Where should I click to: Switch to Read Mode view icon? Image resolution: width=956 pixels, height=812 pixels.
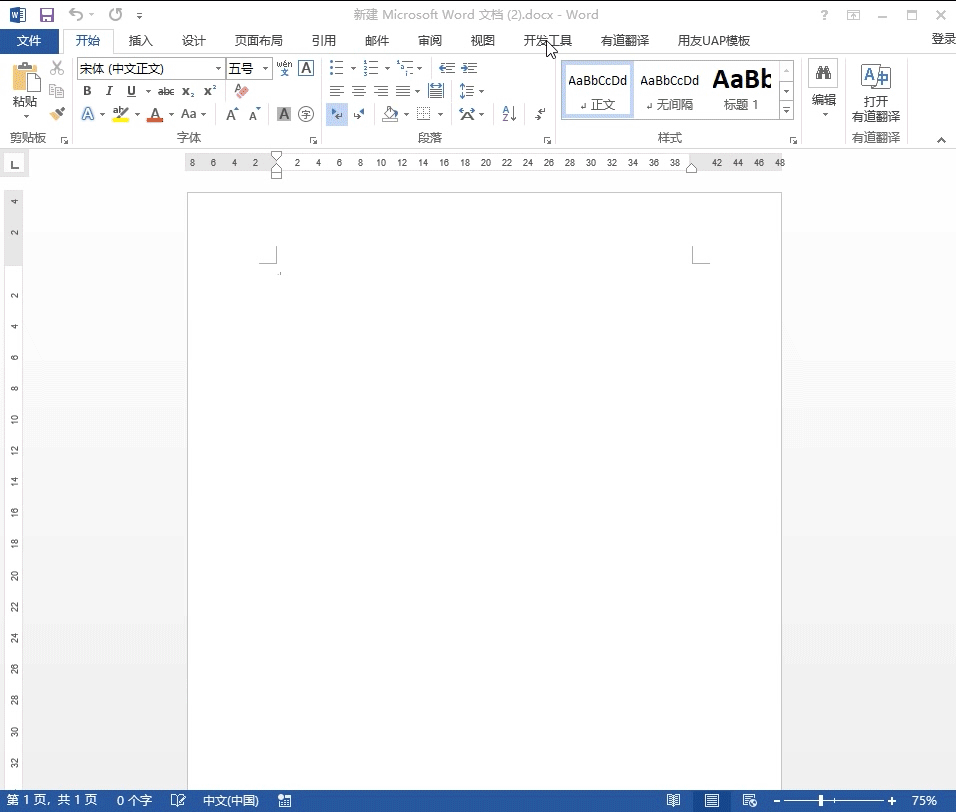coord(673,800)
